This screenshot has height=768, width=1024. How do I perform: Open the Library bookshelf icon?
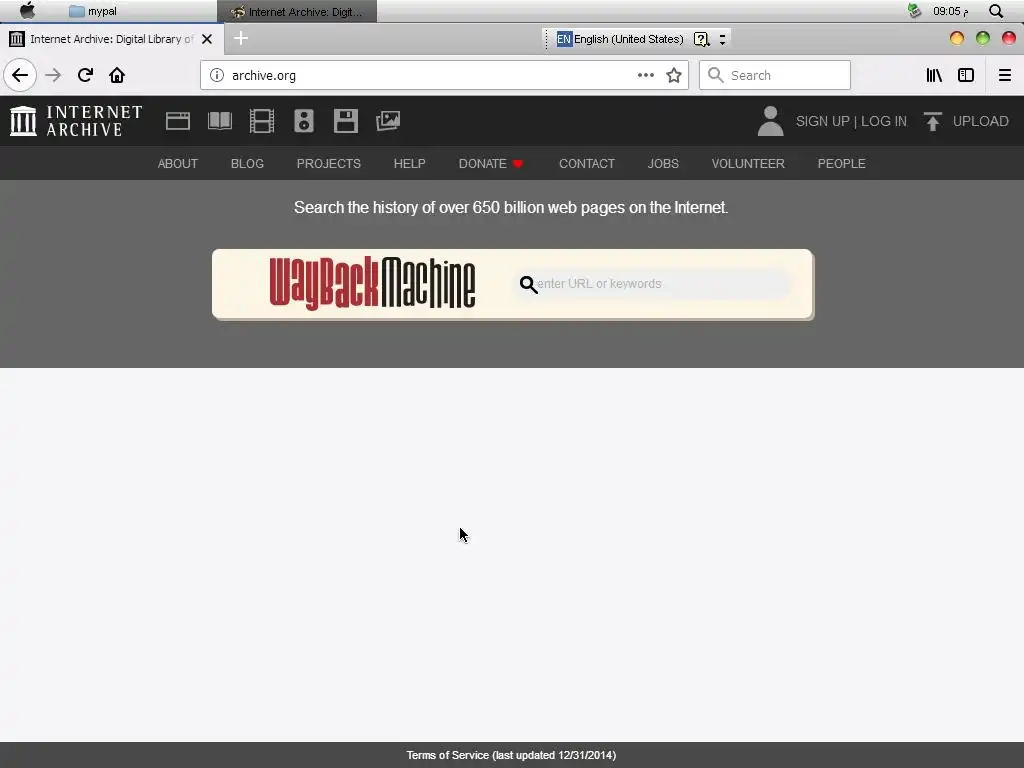tap(934, 75)
